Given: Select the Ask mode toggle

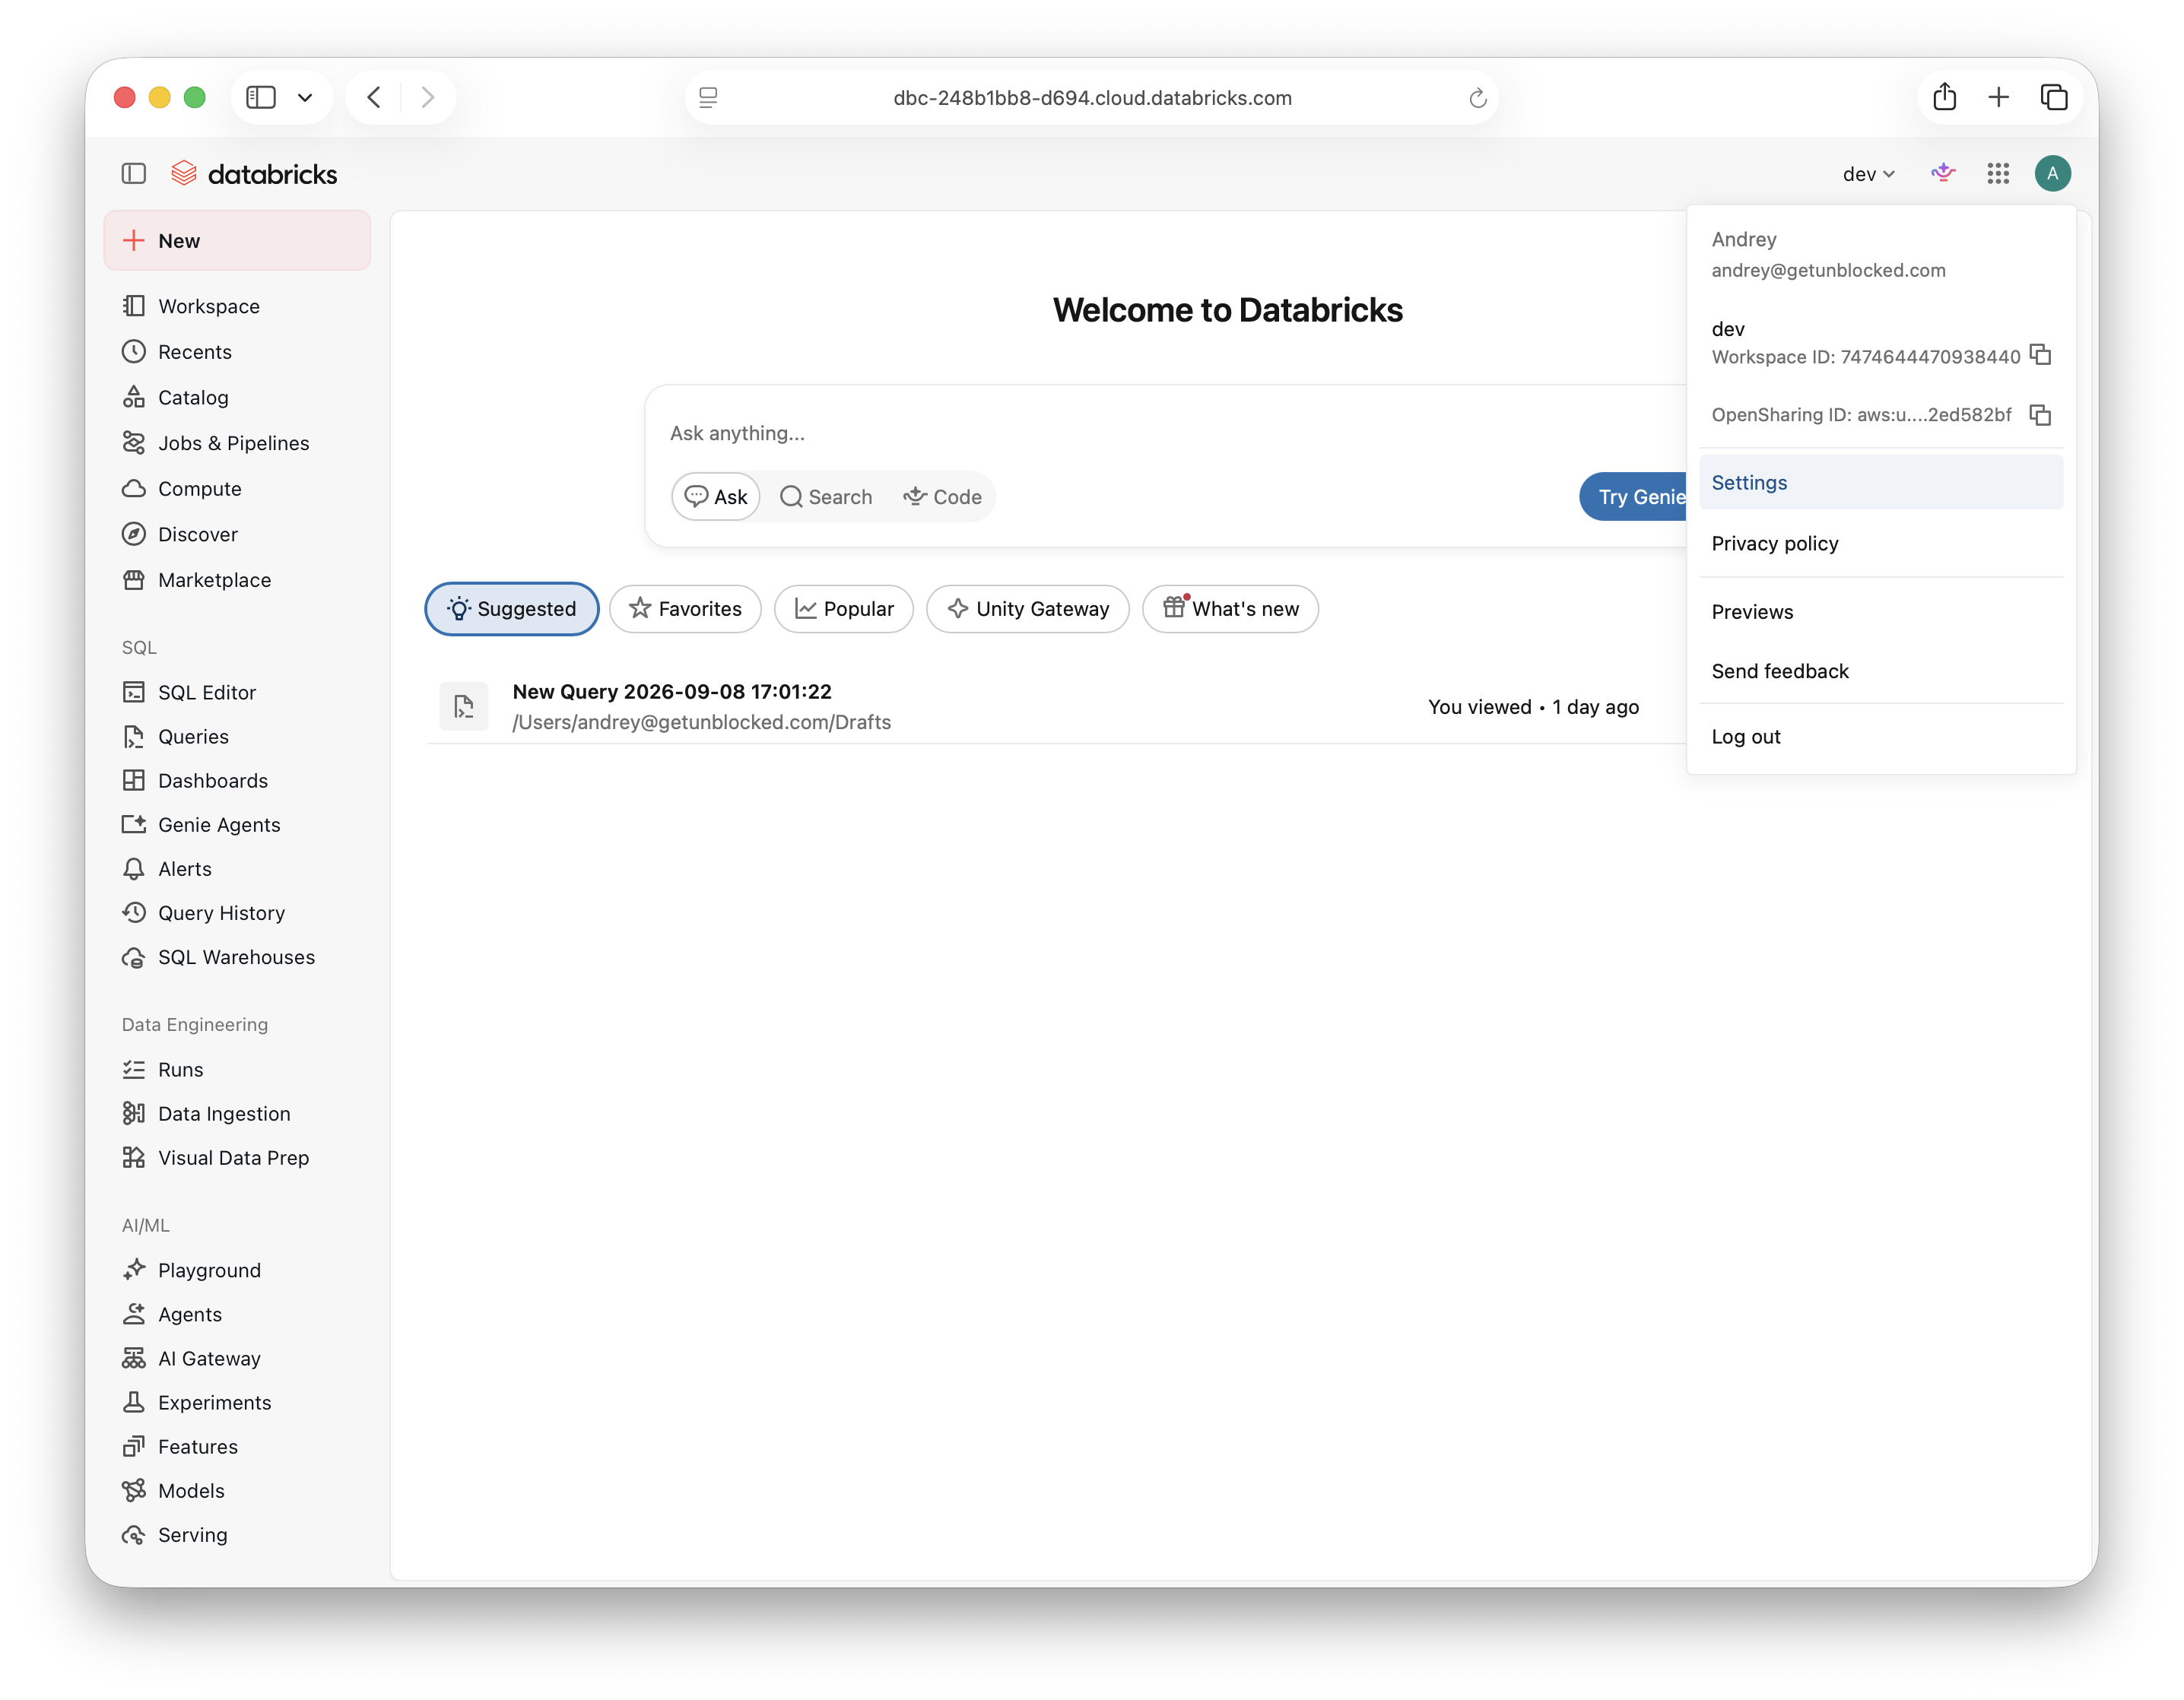Looking at the screenshot, I should [716, 497].
